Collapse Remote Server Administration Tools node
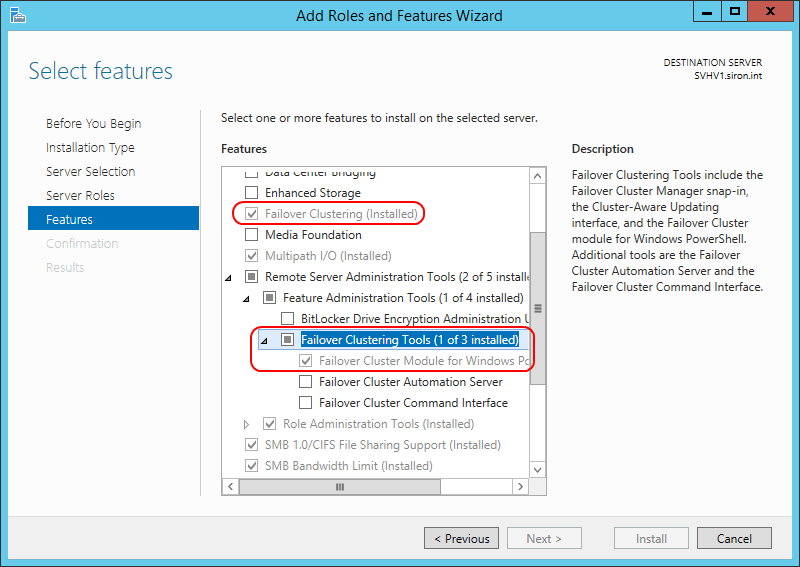The image size is (800, 567). [229, 278]
